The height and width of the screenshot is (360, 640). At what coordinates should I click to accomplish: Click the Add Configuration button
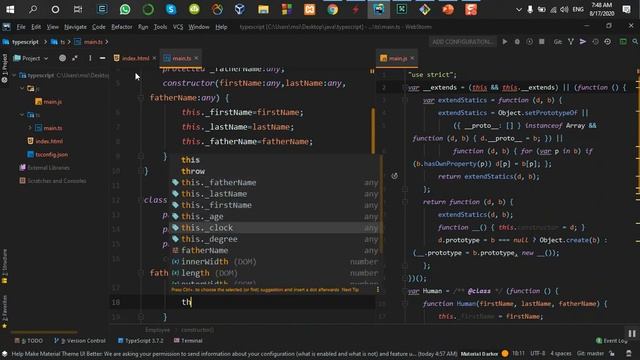462,42
